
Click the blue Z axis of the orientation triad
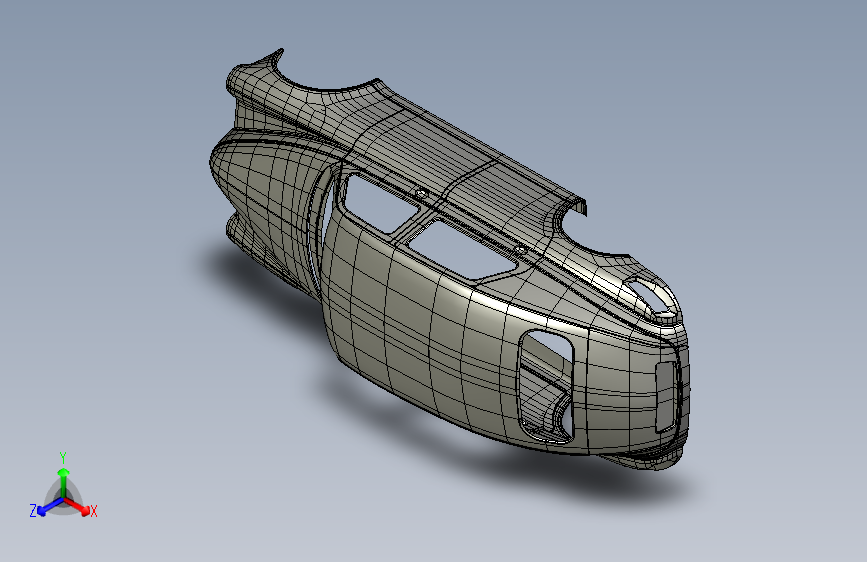tap(51, 507)
